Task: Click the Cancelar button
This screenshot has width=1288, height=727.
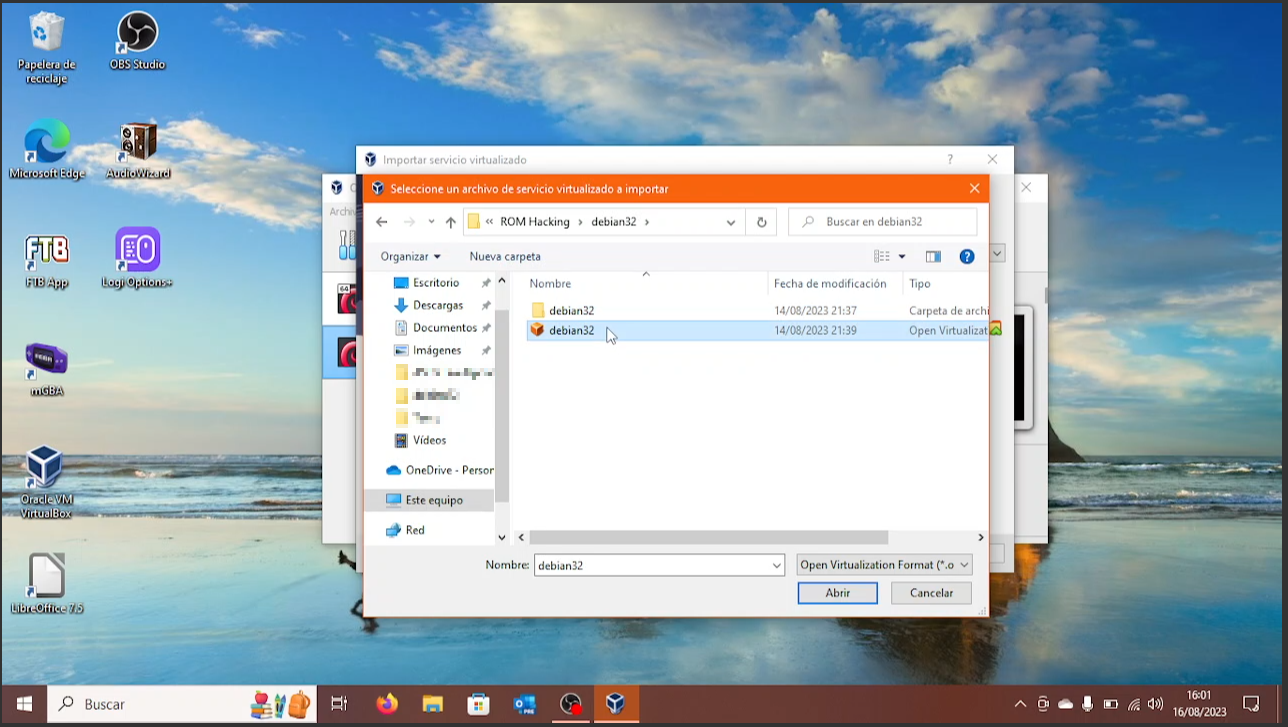Action: point(931,593)
